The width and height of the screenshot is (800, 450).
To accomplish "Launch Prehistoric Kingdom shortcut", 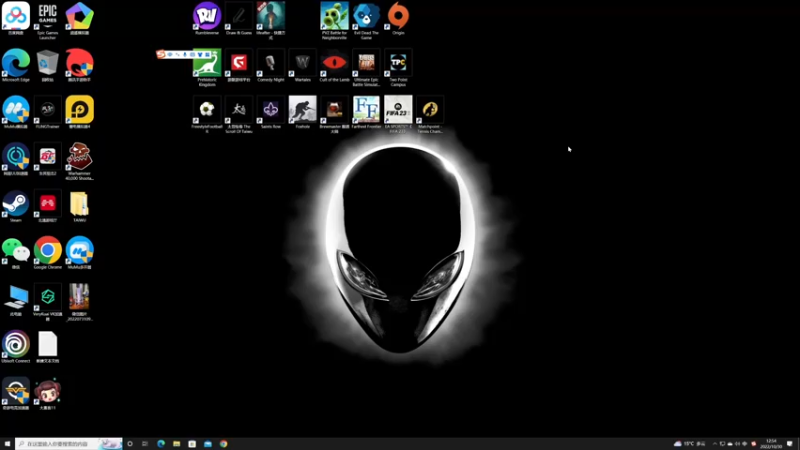I will (207, 67).
